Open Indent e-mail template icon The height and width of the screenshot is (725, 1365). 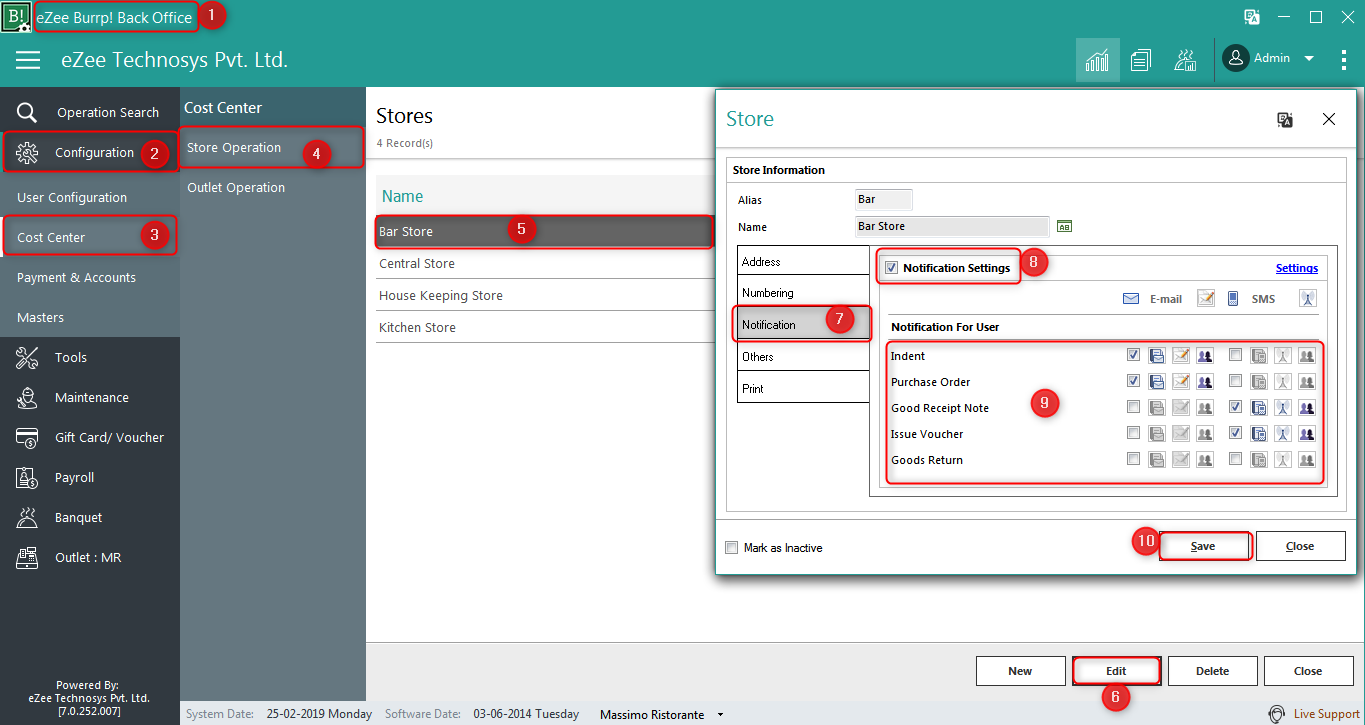coord(1156,355)
